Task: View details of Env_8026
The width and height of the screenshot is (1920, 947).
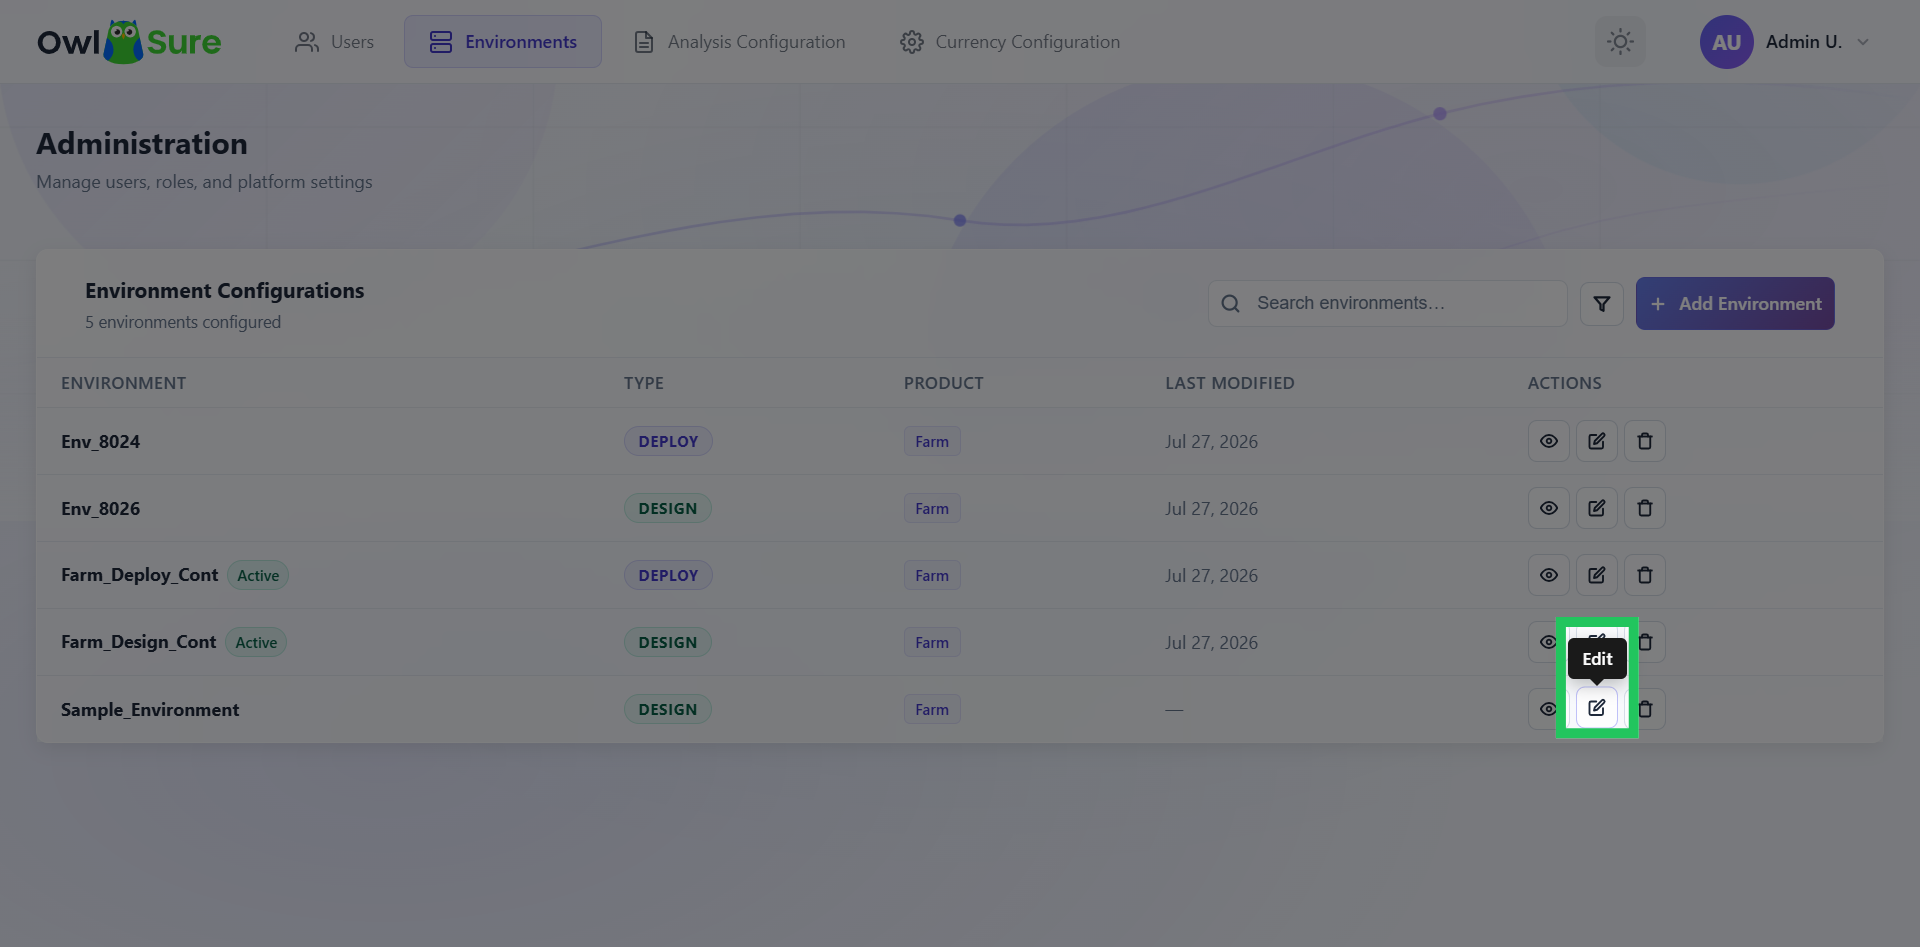Action: click(1548, 508)
